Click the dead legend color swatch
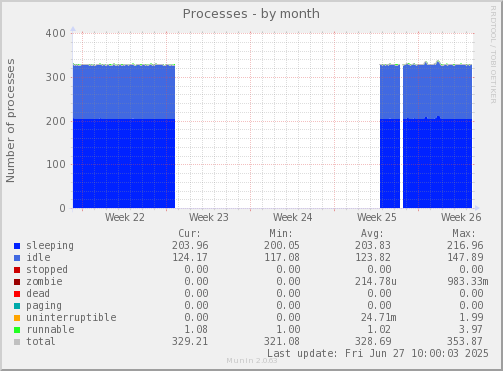Viewport: 503px width, 371px height. click(17, 294)
